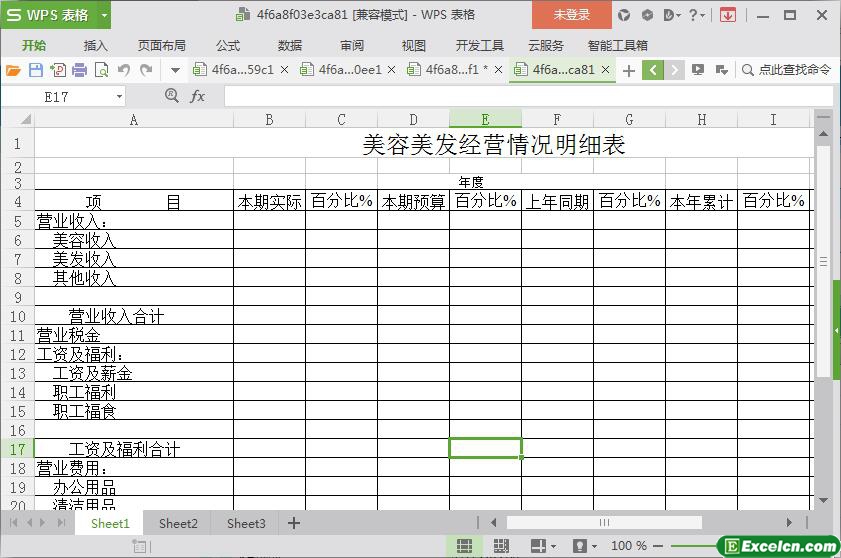The image size is (841, 558).
Task: Open the insert function fx button
Action: [x=197, y=97]
